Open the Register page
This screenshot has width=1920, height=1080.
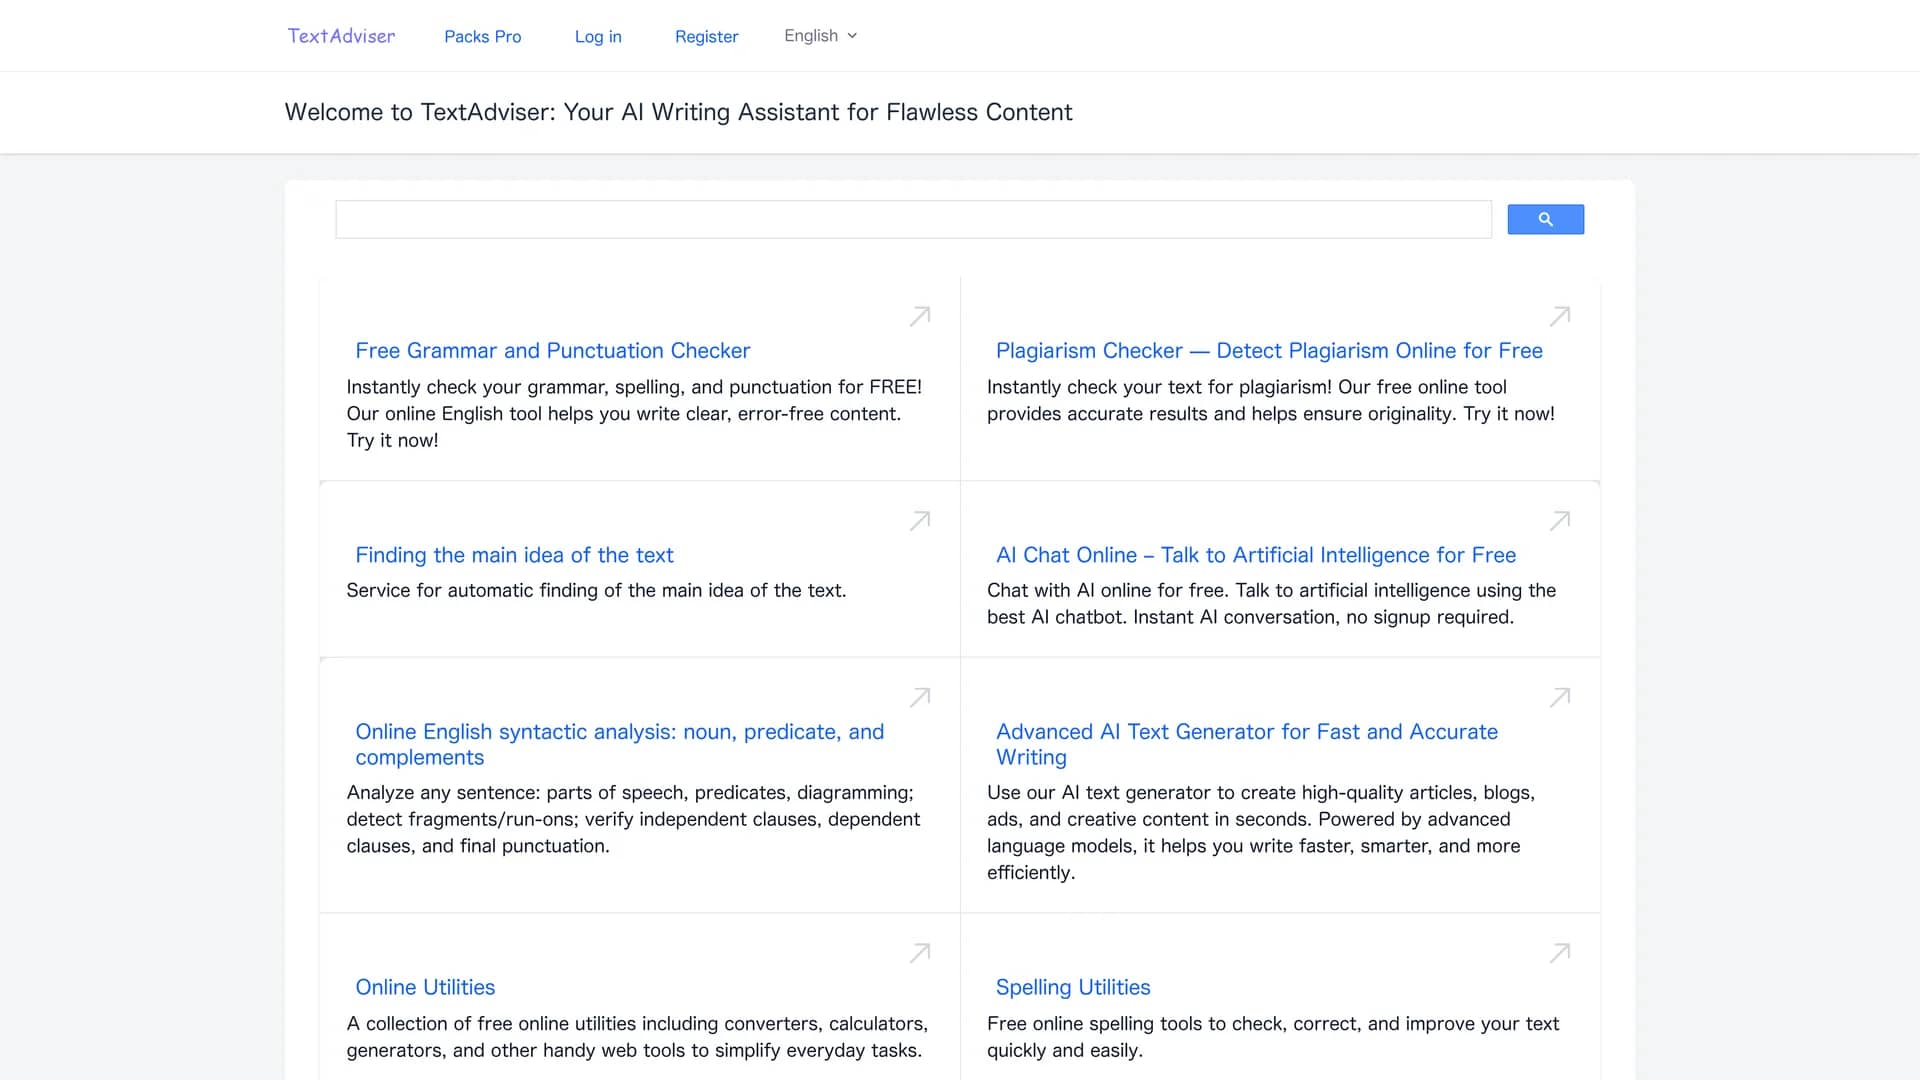(706, 37)
